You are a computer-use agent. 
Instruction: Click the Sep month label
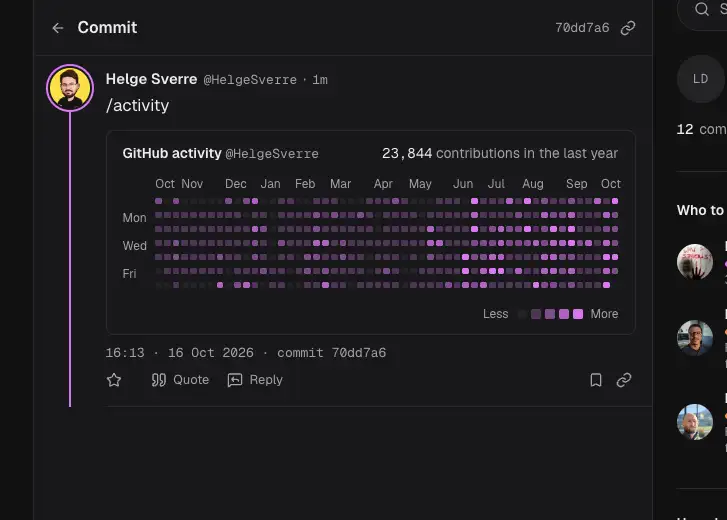coord(576,184)
